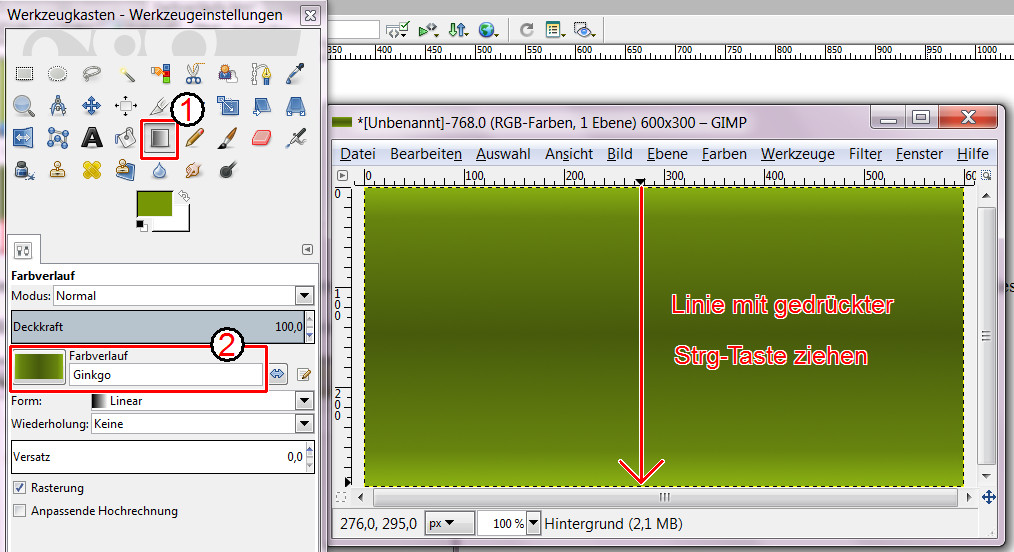Select the Flip tool
The image size is (1014, 552).
24,138
